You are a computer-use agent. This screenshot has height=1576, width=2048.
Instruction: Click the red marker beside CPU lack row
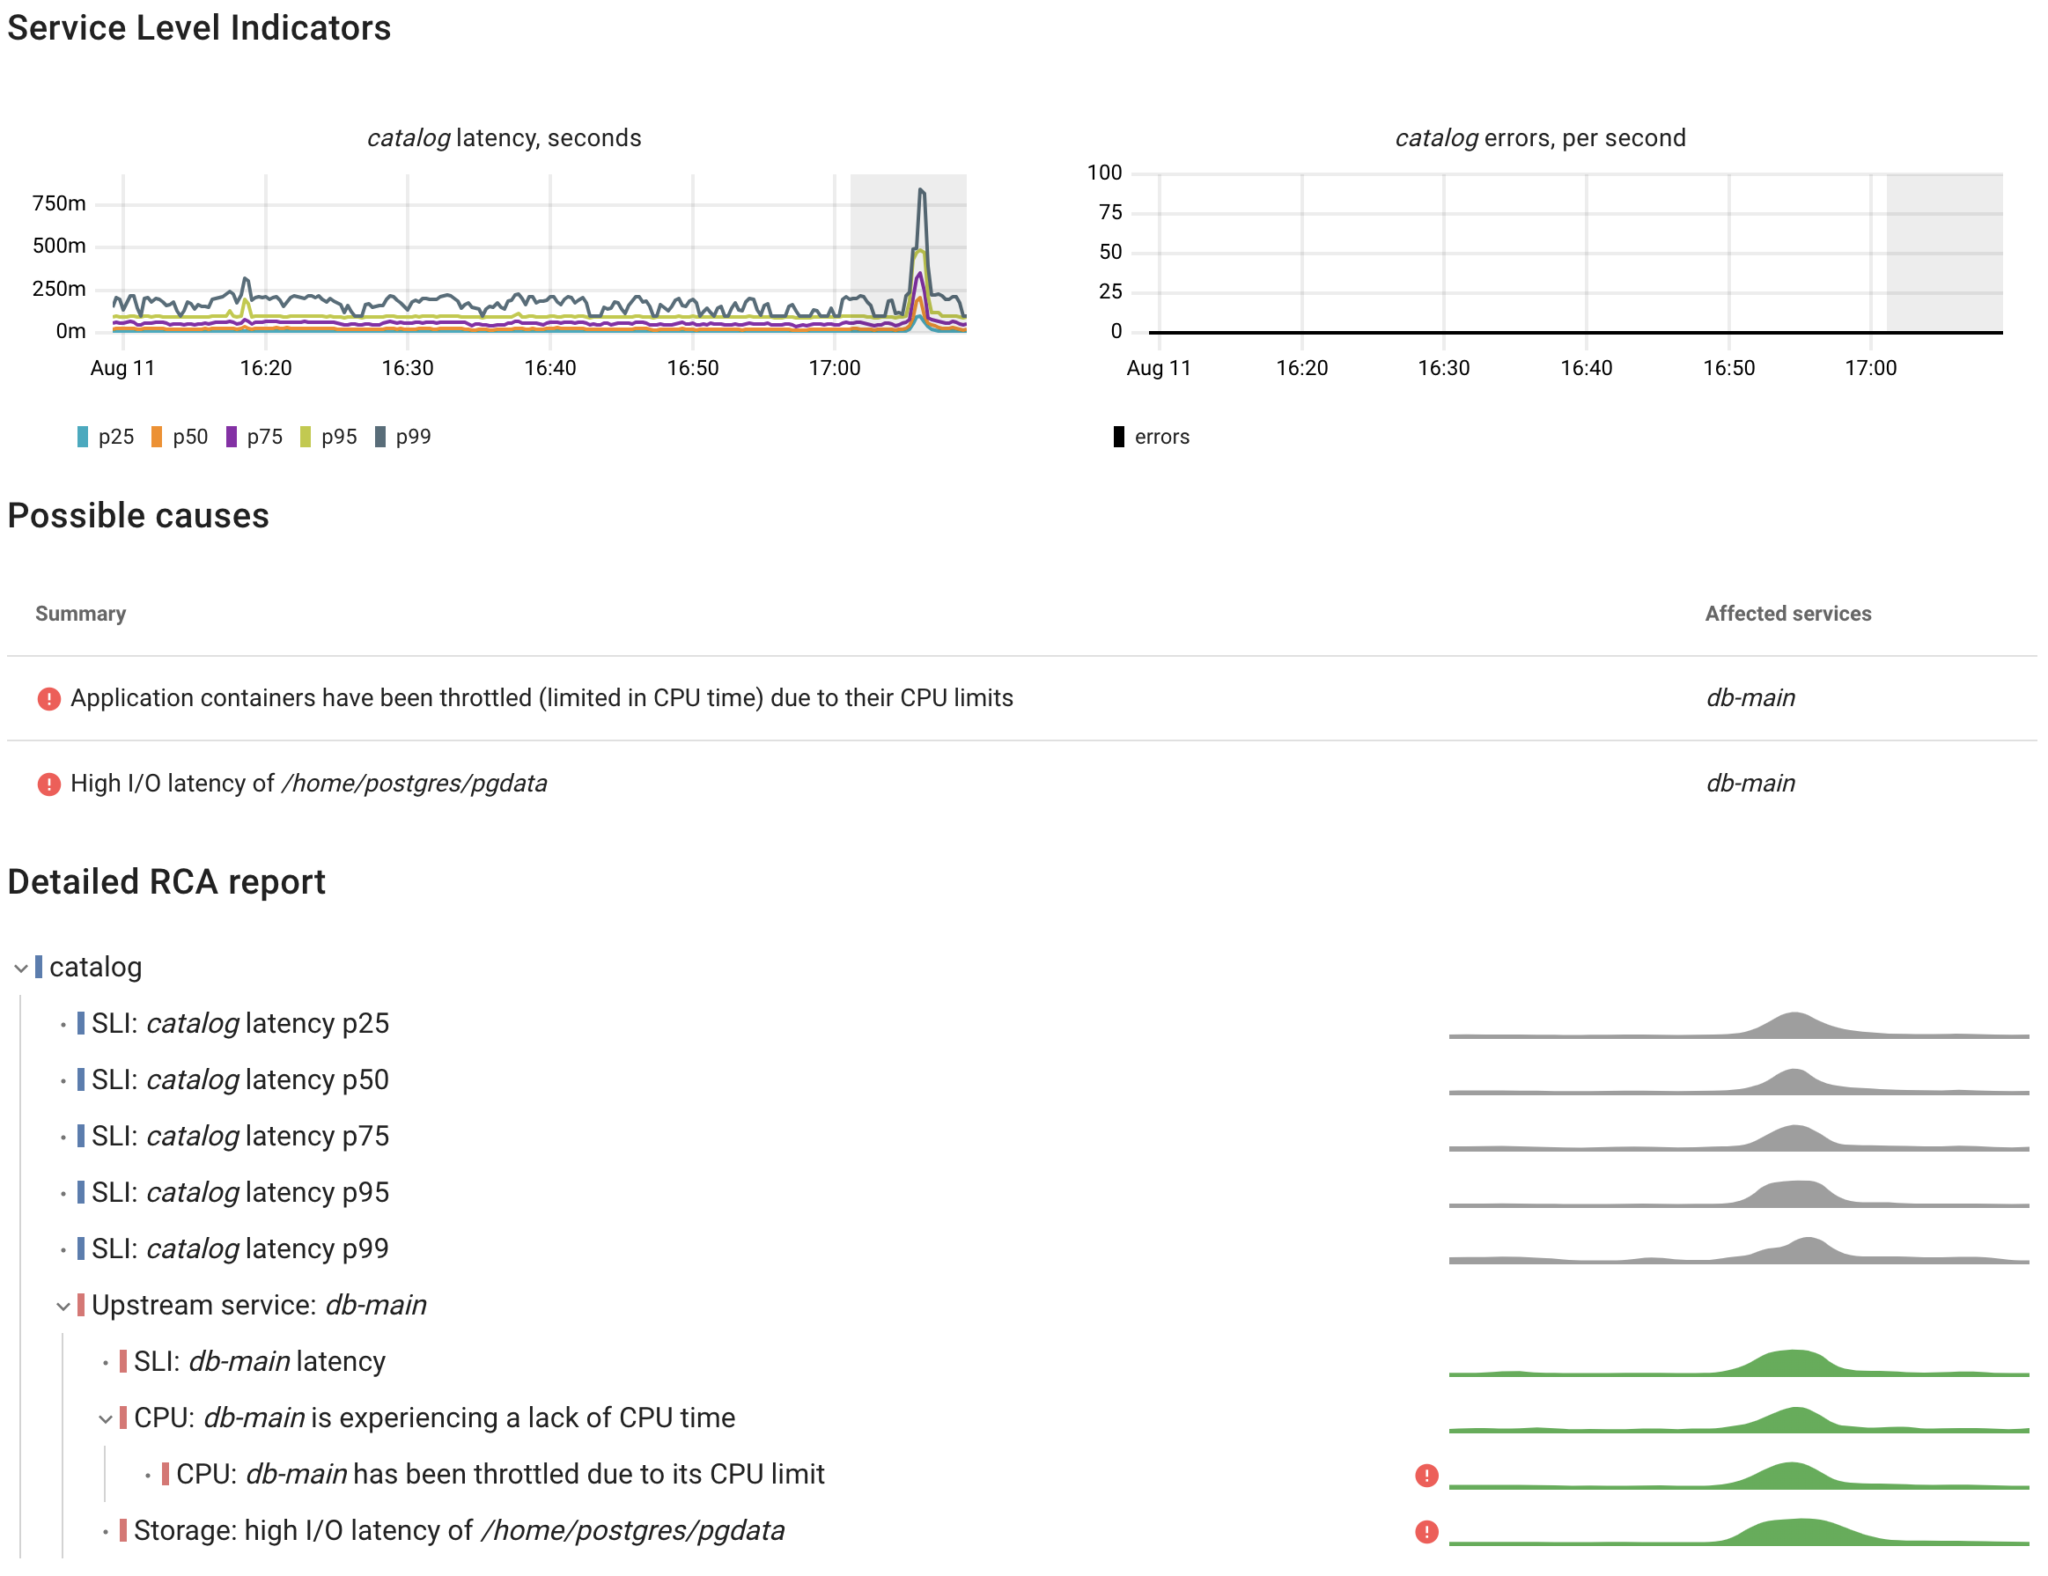pos(121,1417)
